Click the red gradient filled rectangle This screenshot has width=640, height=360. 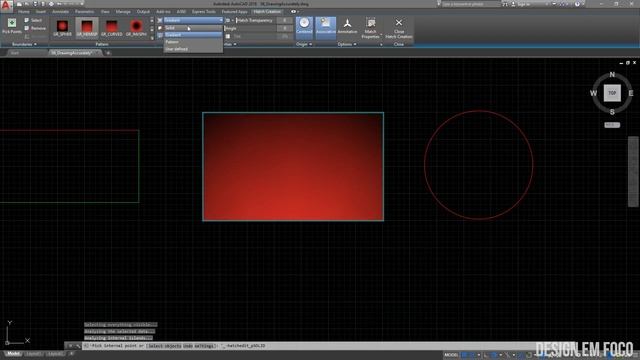tap(293, 167)
